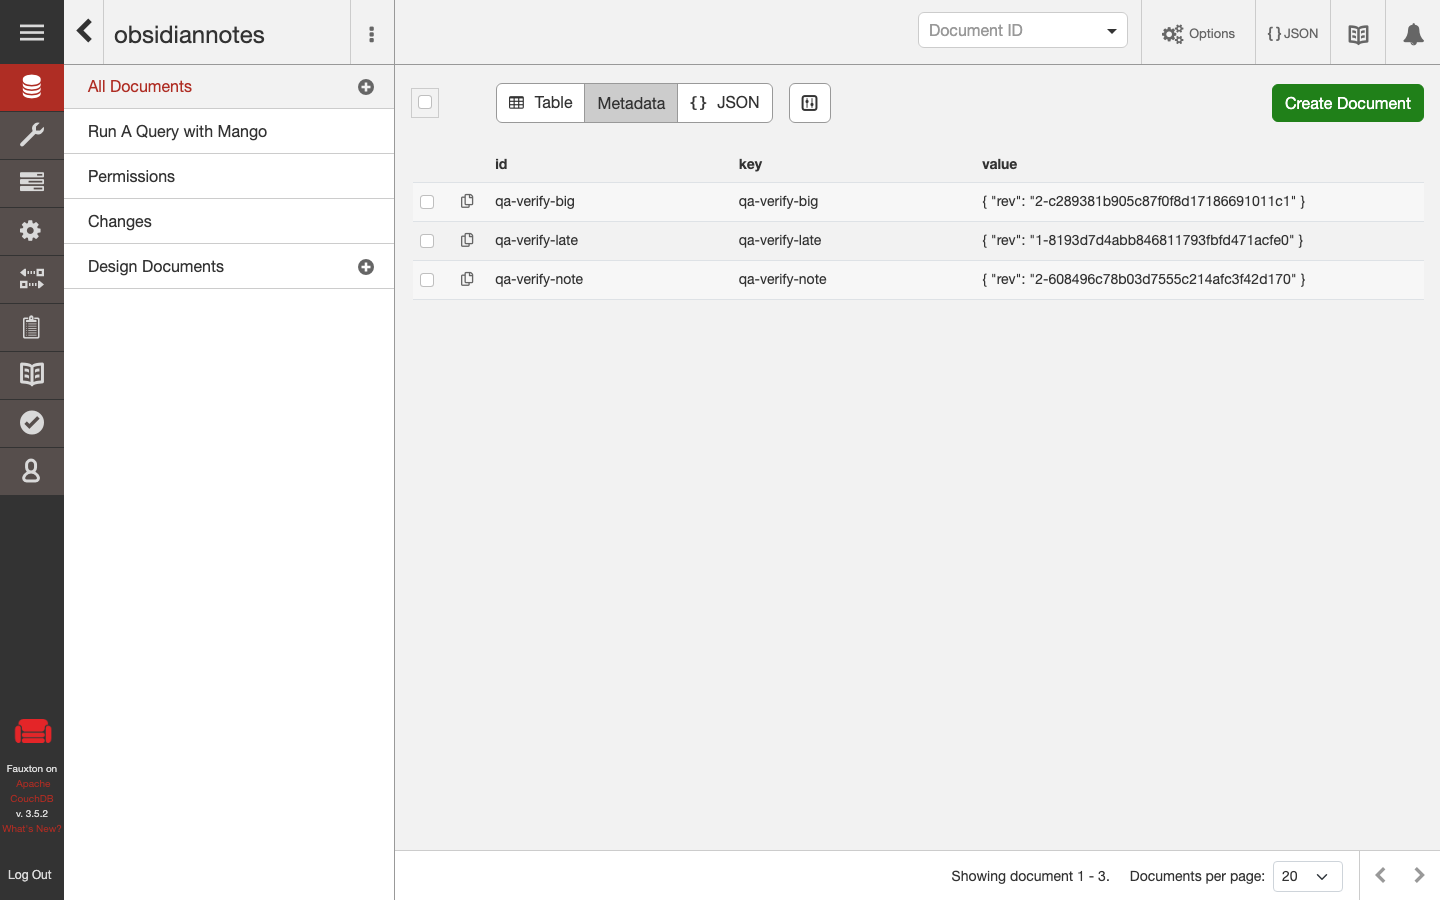Go to the previous page arrow
The height and width of the screenshot is (900, 1440).
coord(1380,875)
